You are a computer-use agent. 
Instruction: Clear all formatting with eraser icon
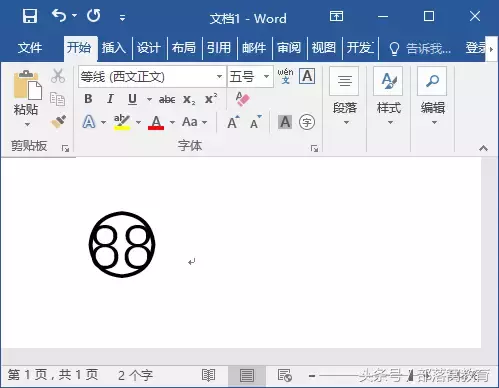point(242,99)
